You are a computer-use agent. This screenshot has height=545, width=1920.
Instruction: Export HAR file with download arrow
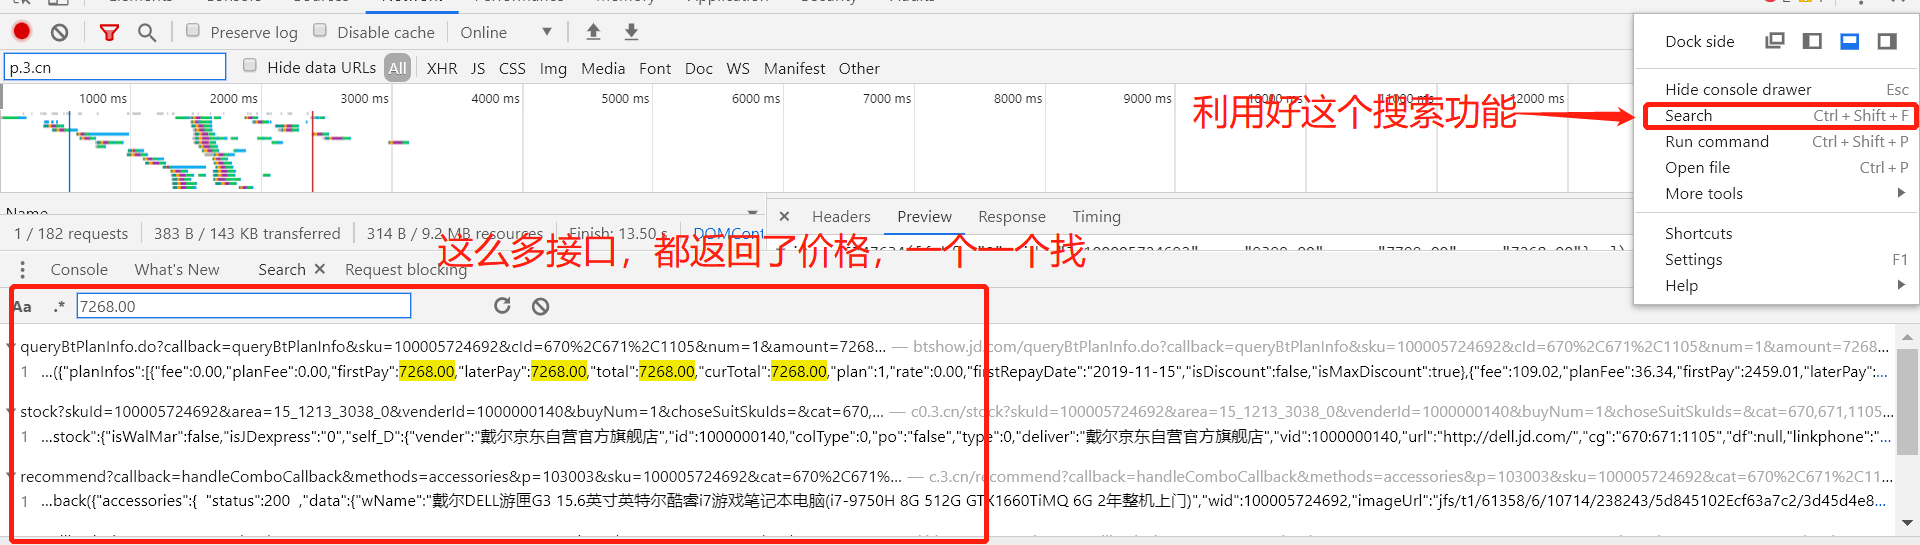[x=631, y=32]
